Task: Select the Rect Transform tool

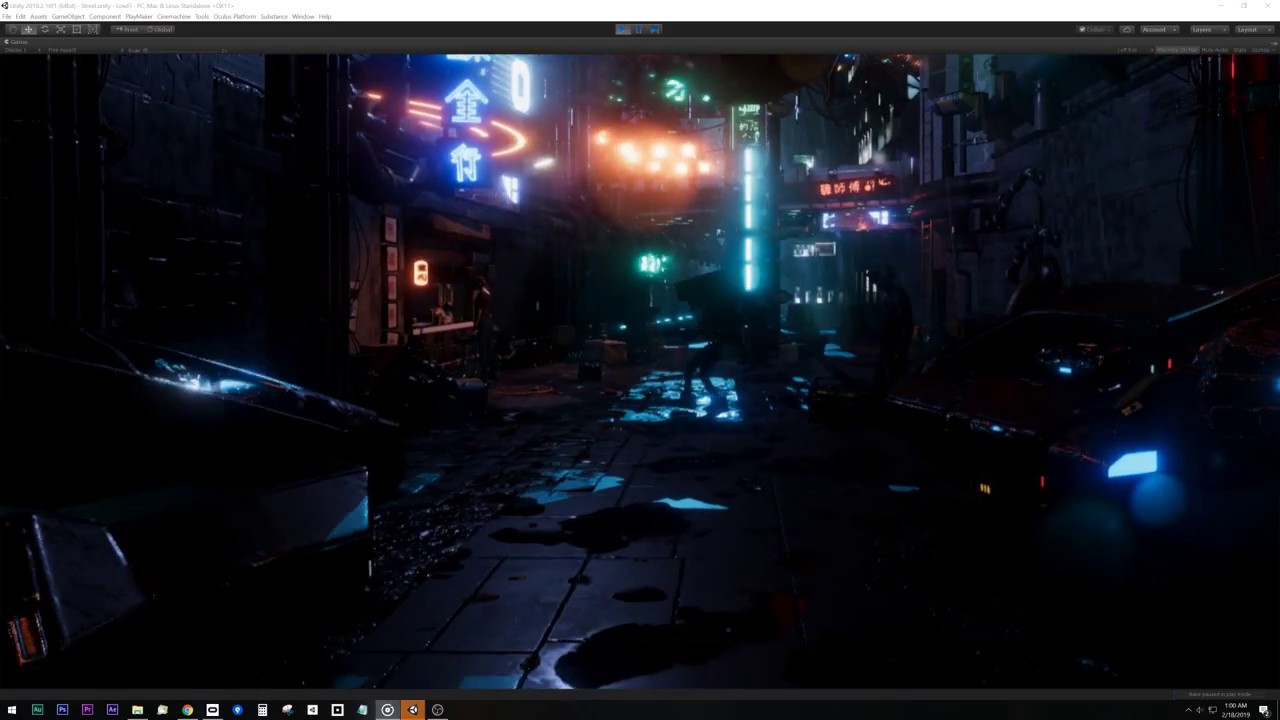Action: (x=76, y=29)
